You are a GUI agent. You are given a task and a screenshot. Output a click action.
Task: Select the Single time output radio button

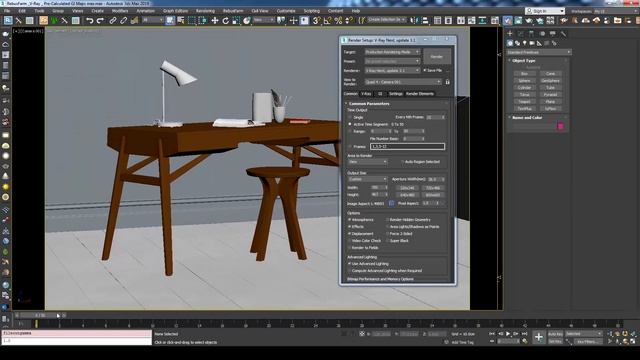click(x=350, y=117)
